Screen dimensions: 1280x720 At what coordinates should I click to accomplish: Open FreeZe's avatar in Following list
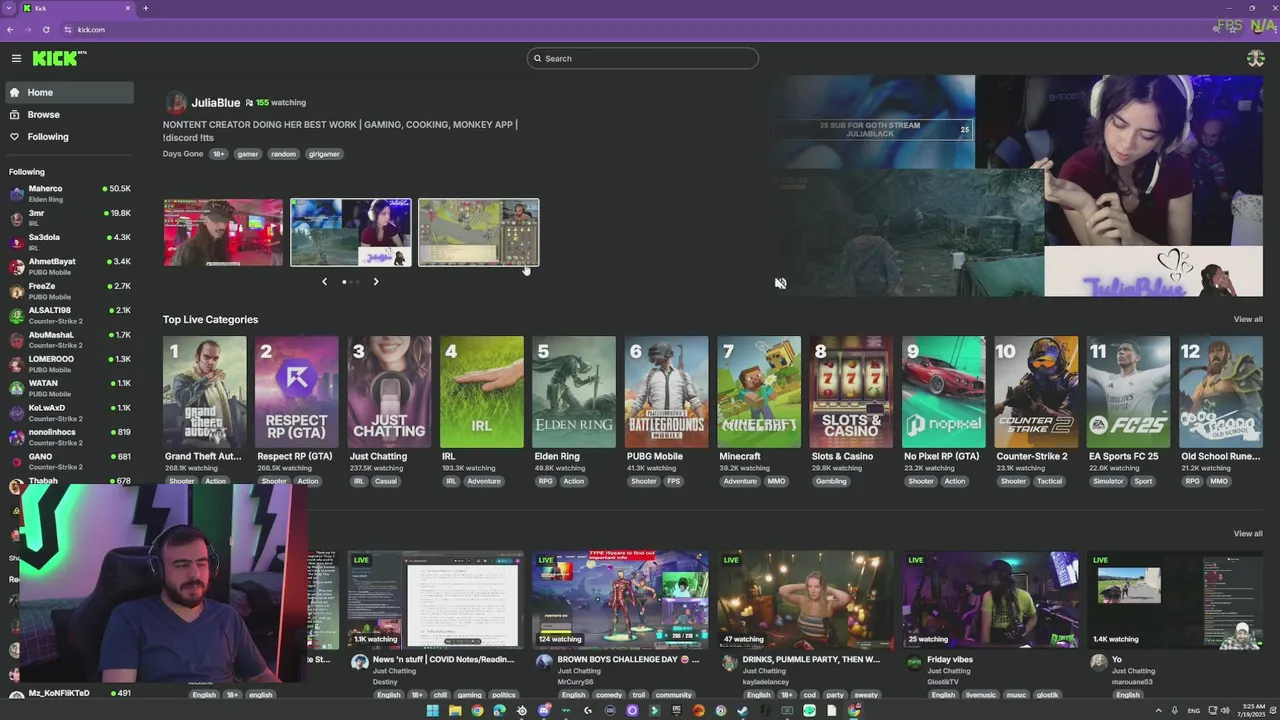[17, 291]
